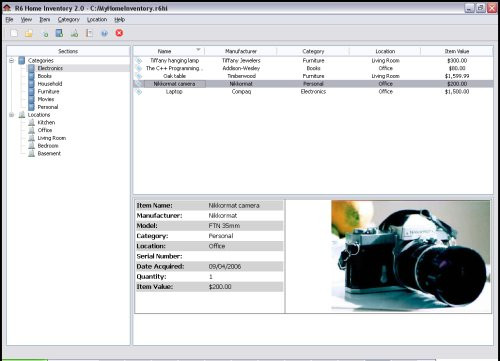Click the Sections panel header
500x361 pixels.
click(68, 51)
